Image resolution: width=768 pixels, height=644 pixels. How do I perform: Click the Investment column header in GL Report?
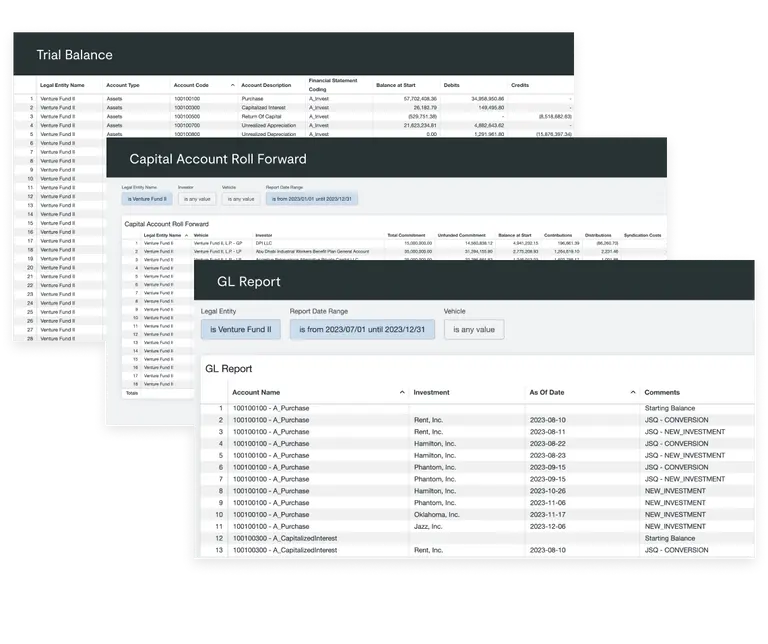pyautogui.click(x=432, y=393)
